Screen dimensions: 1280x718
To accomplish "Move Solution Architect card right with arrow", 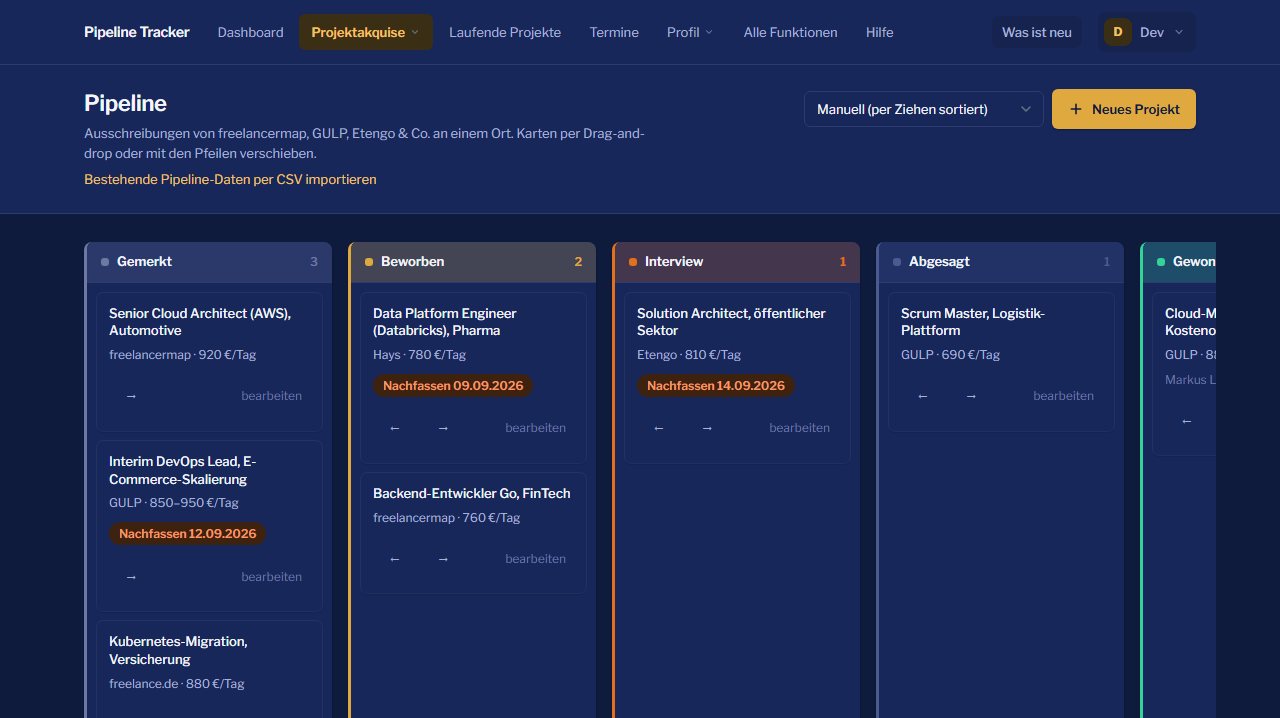I will click(x=707, y=428).
